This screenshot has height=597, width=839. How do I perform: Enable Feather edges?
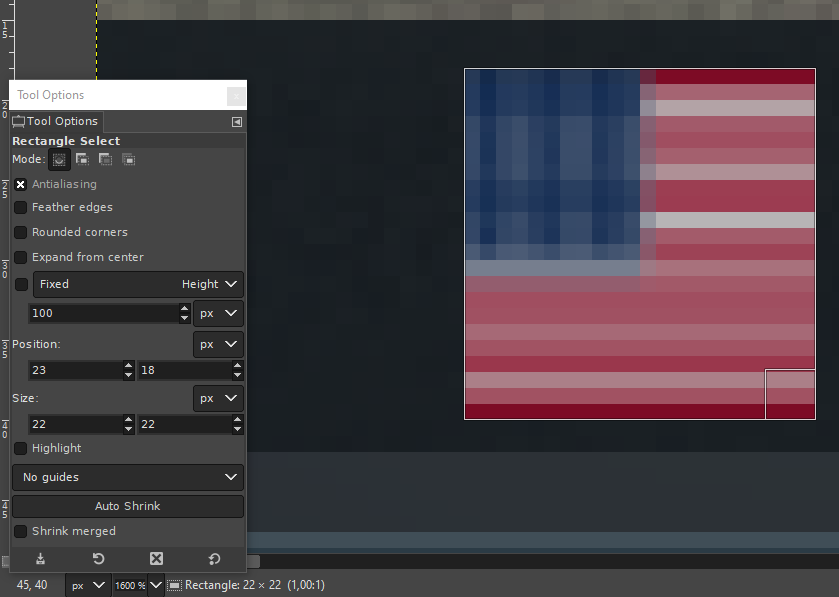click(x=20, y=208)
